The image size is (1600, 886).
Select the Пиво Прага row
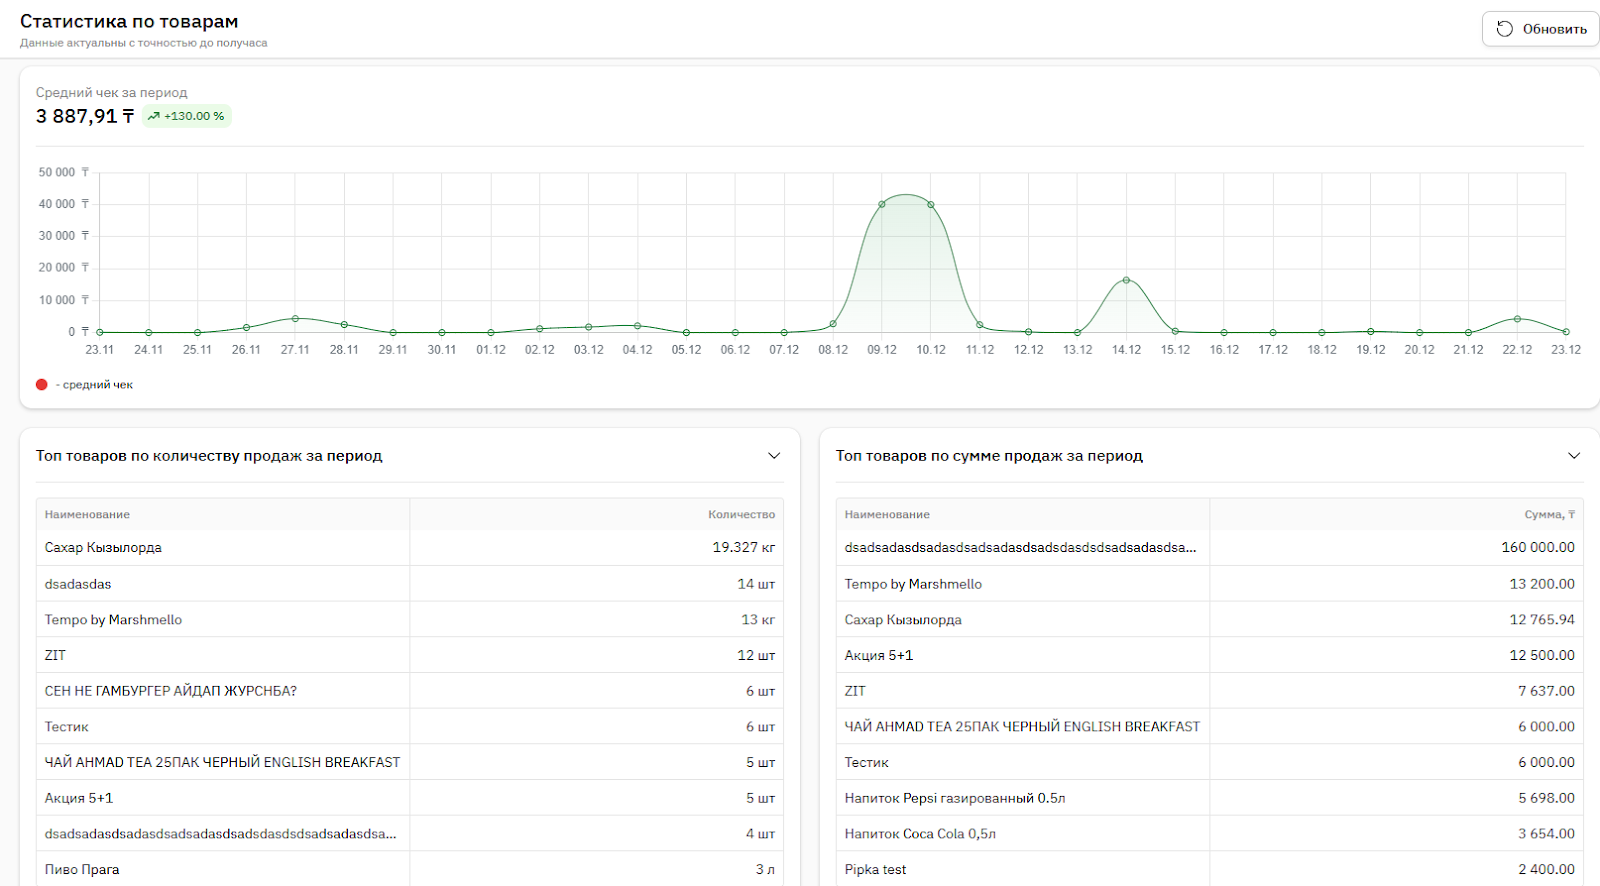click(82, 870)
